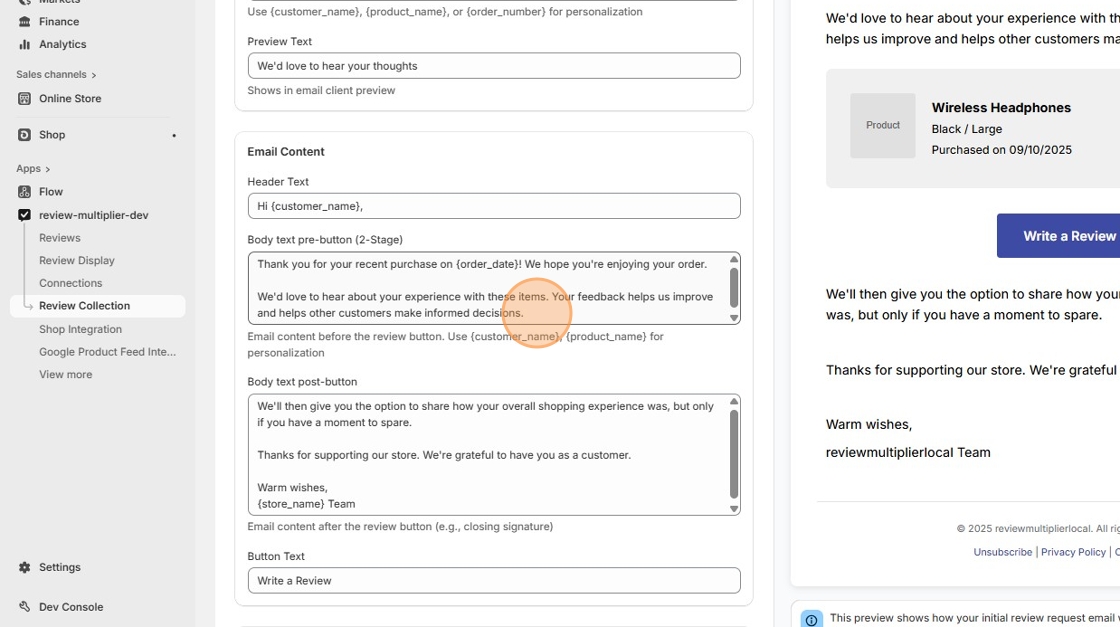Click the Settings gear icon
Viewport: 1120px width, 627px height.
pos(24,567)
